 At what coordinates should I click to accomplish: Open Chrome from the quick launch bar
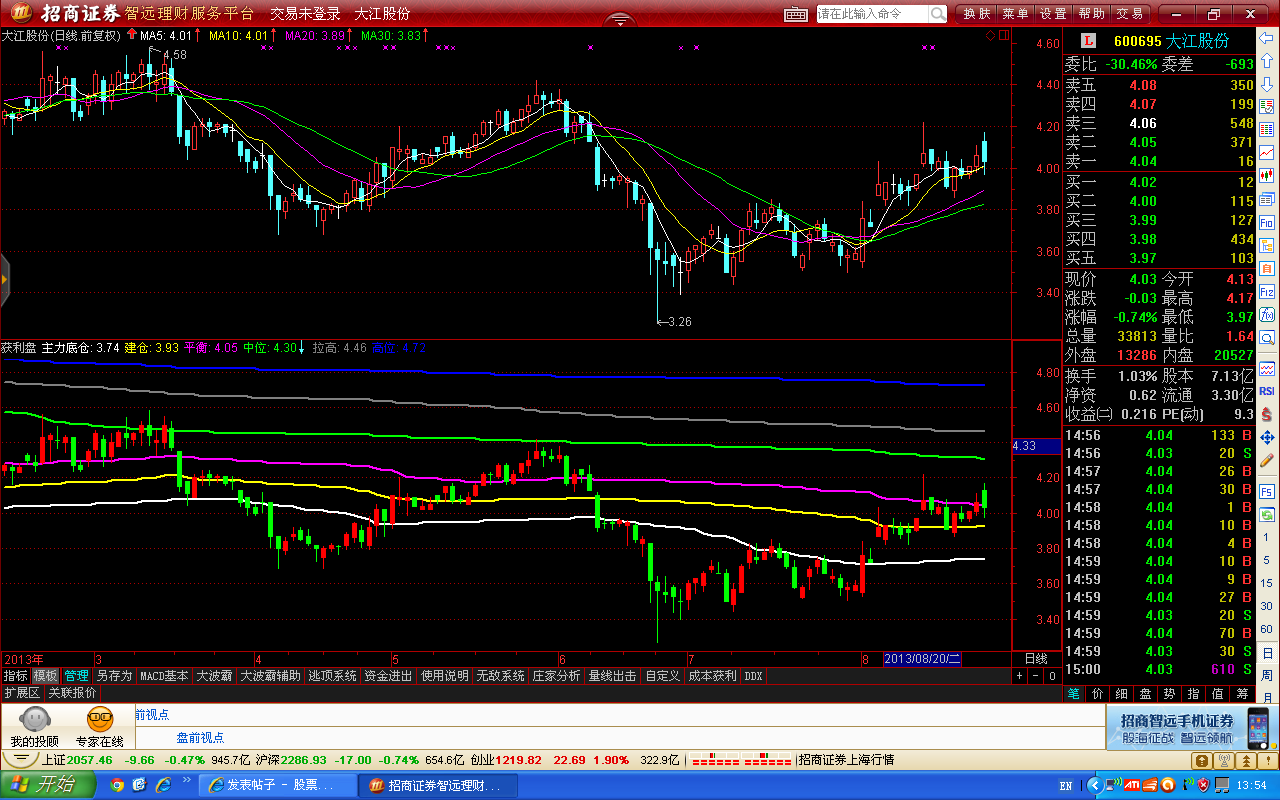click(117, 785)
